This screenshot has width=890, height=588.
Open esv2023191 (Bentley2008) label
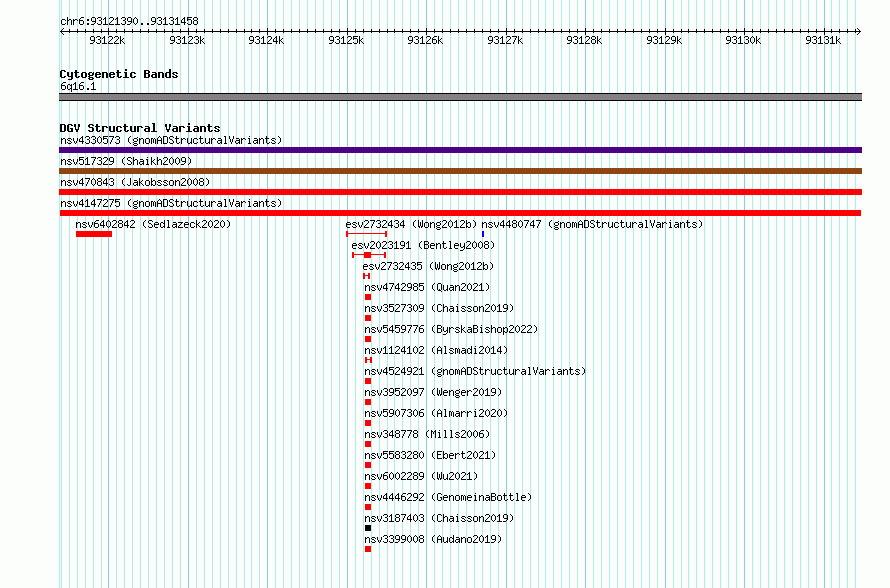423,245
